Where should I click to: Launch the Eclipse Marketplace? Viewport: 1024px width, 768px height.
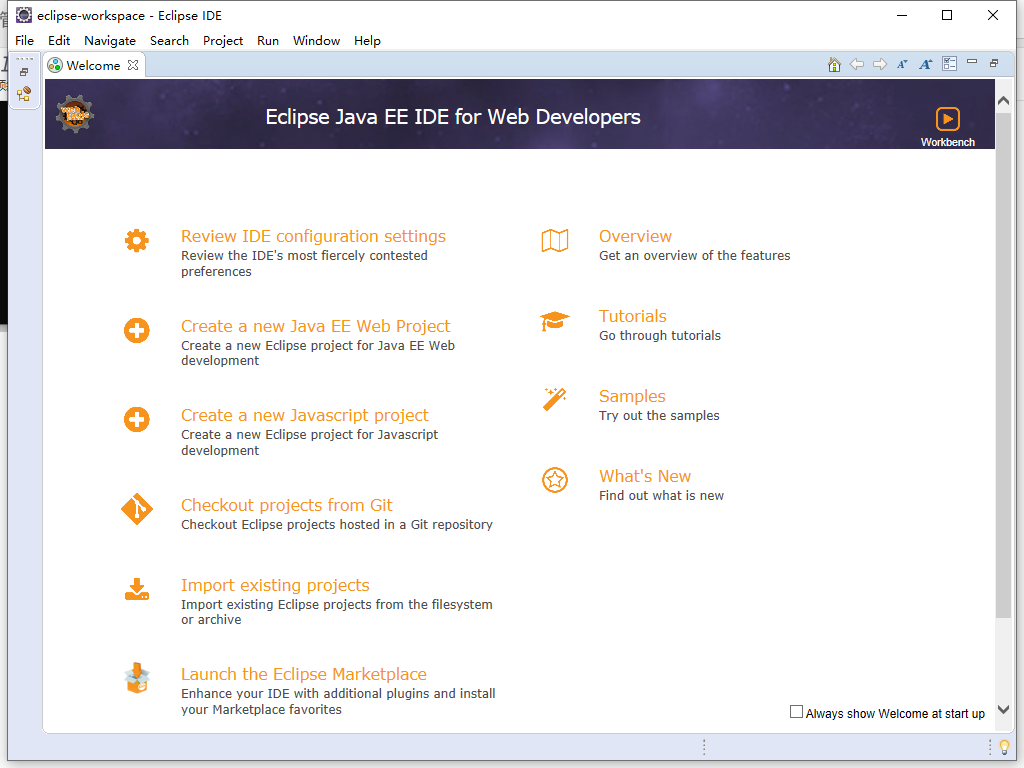303,673
